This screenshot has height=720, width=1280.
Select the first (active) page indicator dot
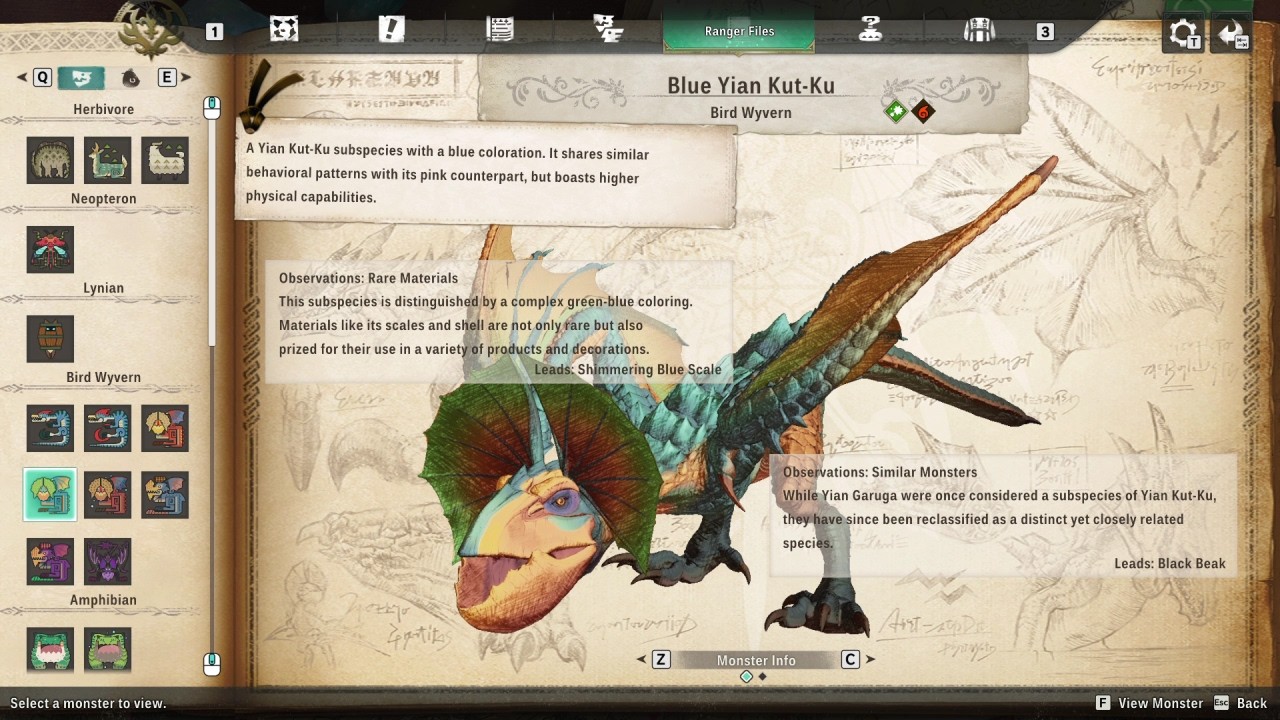pos(746,677)
